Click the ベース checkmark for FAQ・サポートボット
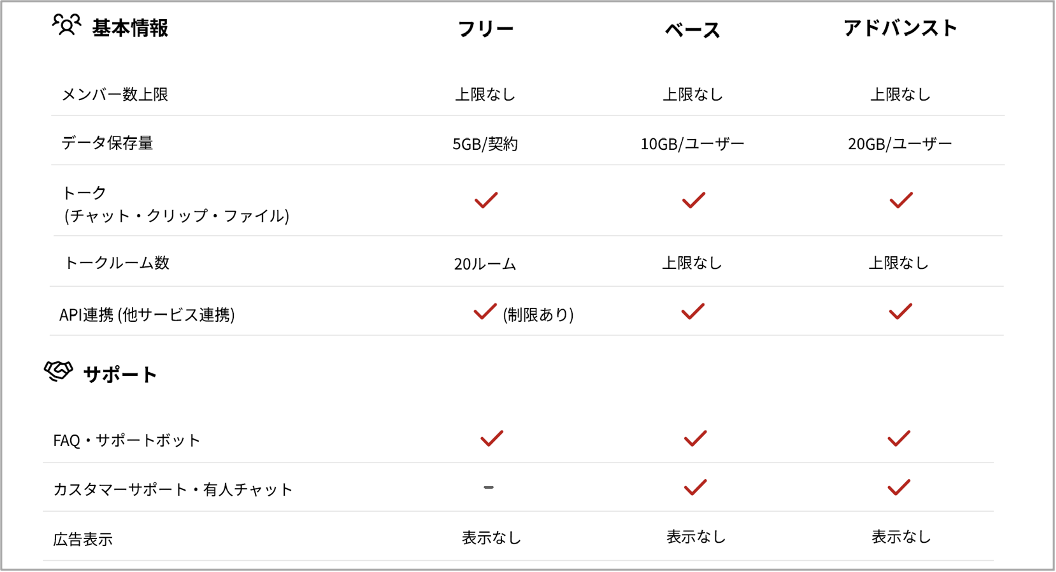The height and width of the screenshot is (572, 1056). coord(694,438)
